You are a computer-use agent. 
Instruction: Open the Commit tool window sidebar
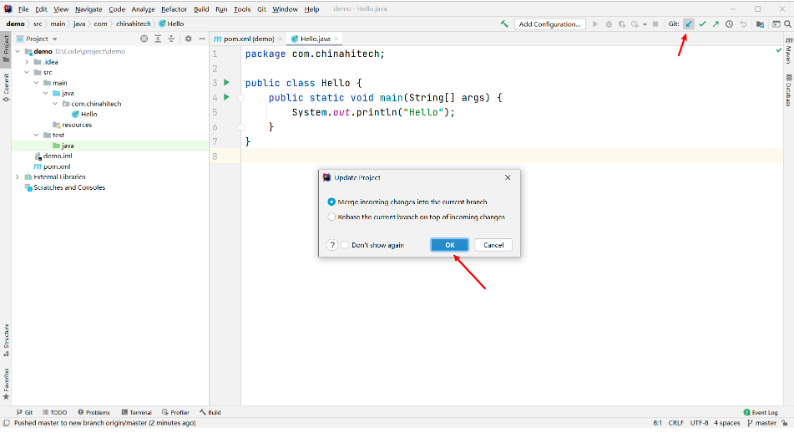point(6,88)
